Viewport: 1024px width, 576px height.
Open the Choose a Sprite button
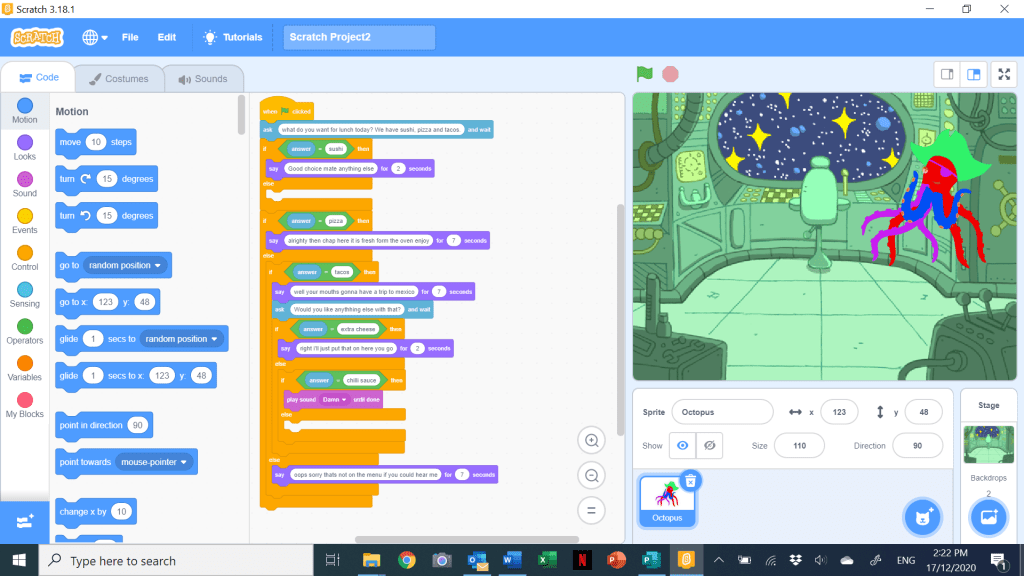[921, 517]
